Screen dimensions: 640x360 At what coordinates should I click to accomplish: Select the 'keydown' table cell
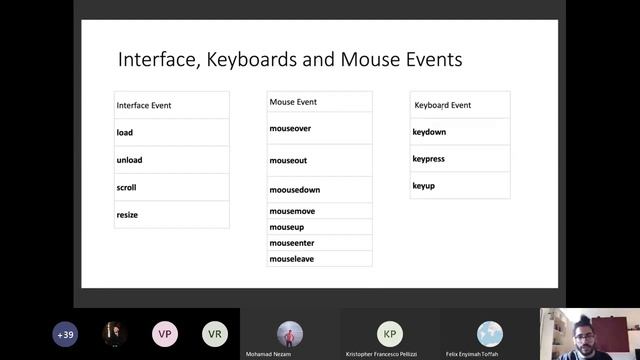click(x=460, y=132)
